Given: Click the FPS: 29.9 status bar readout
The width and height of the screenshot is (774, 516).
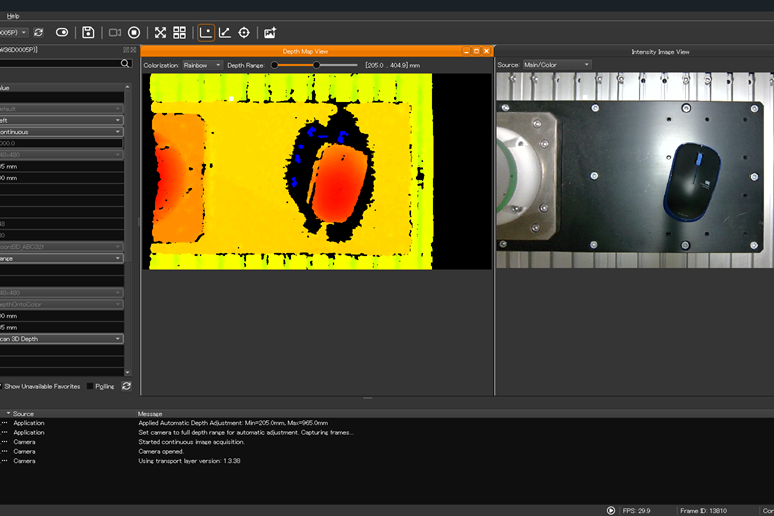Looking at the screenshot, I should pos(636,511).
